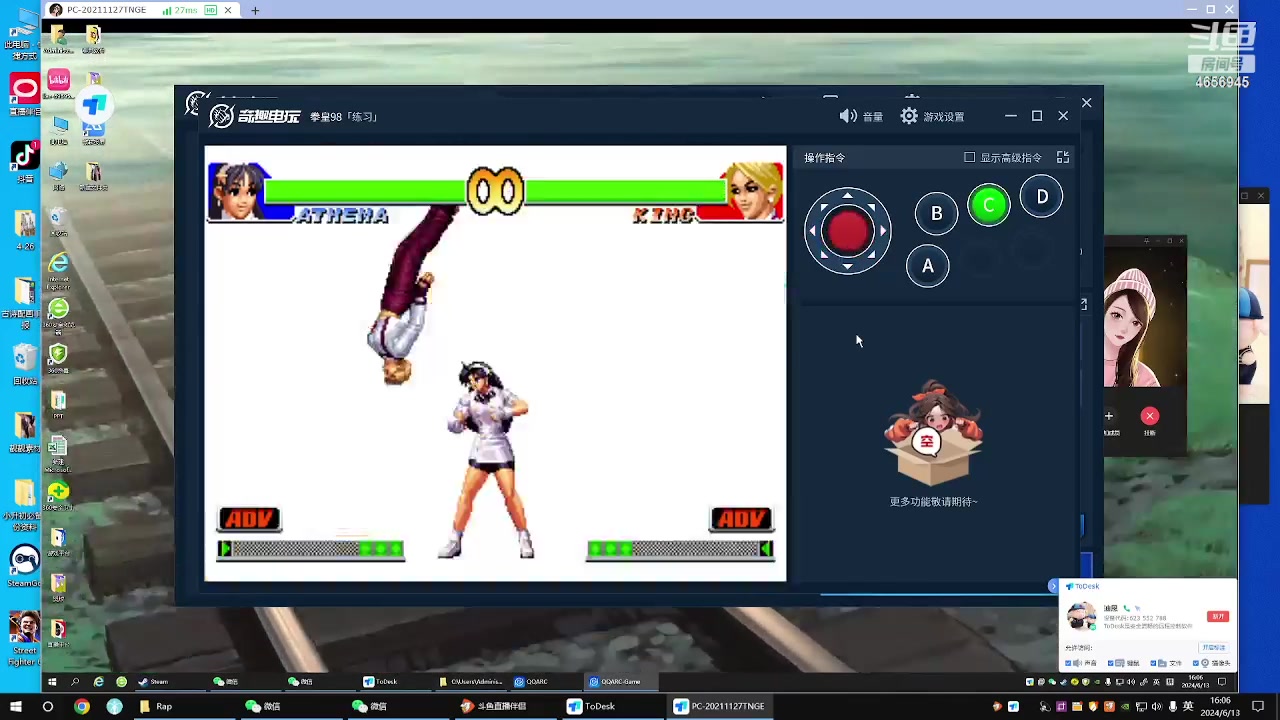Click the joystick right arrow

click(x=883, y=231)
